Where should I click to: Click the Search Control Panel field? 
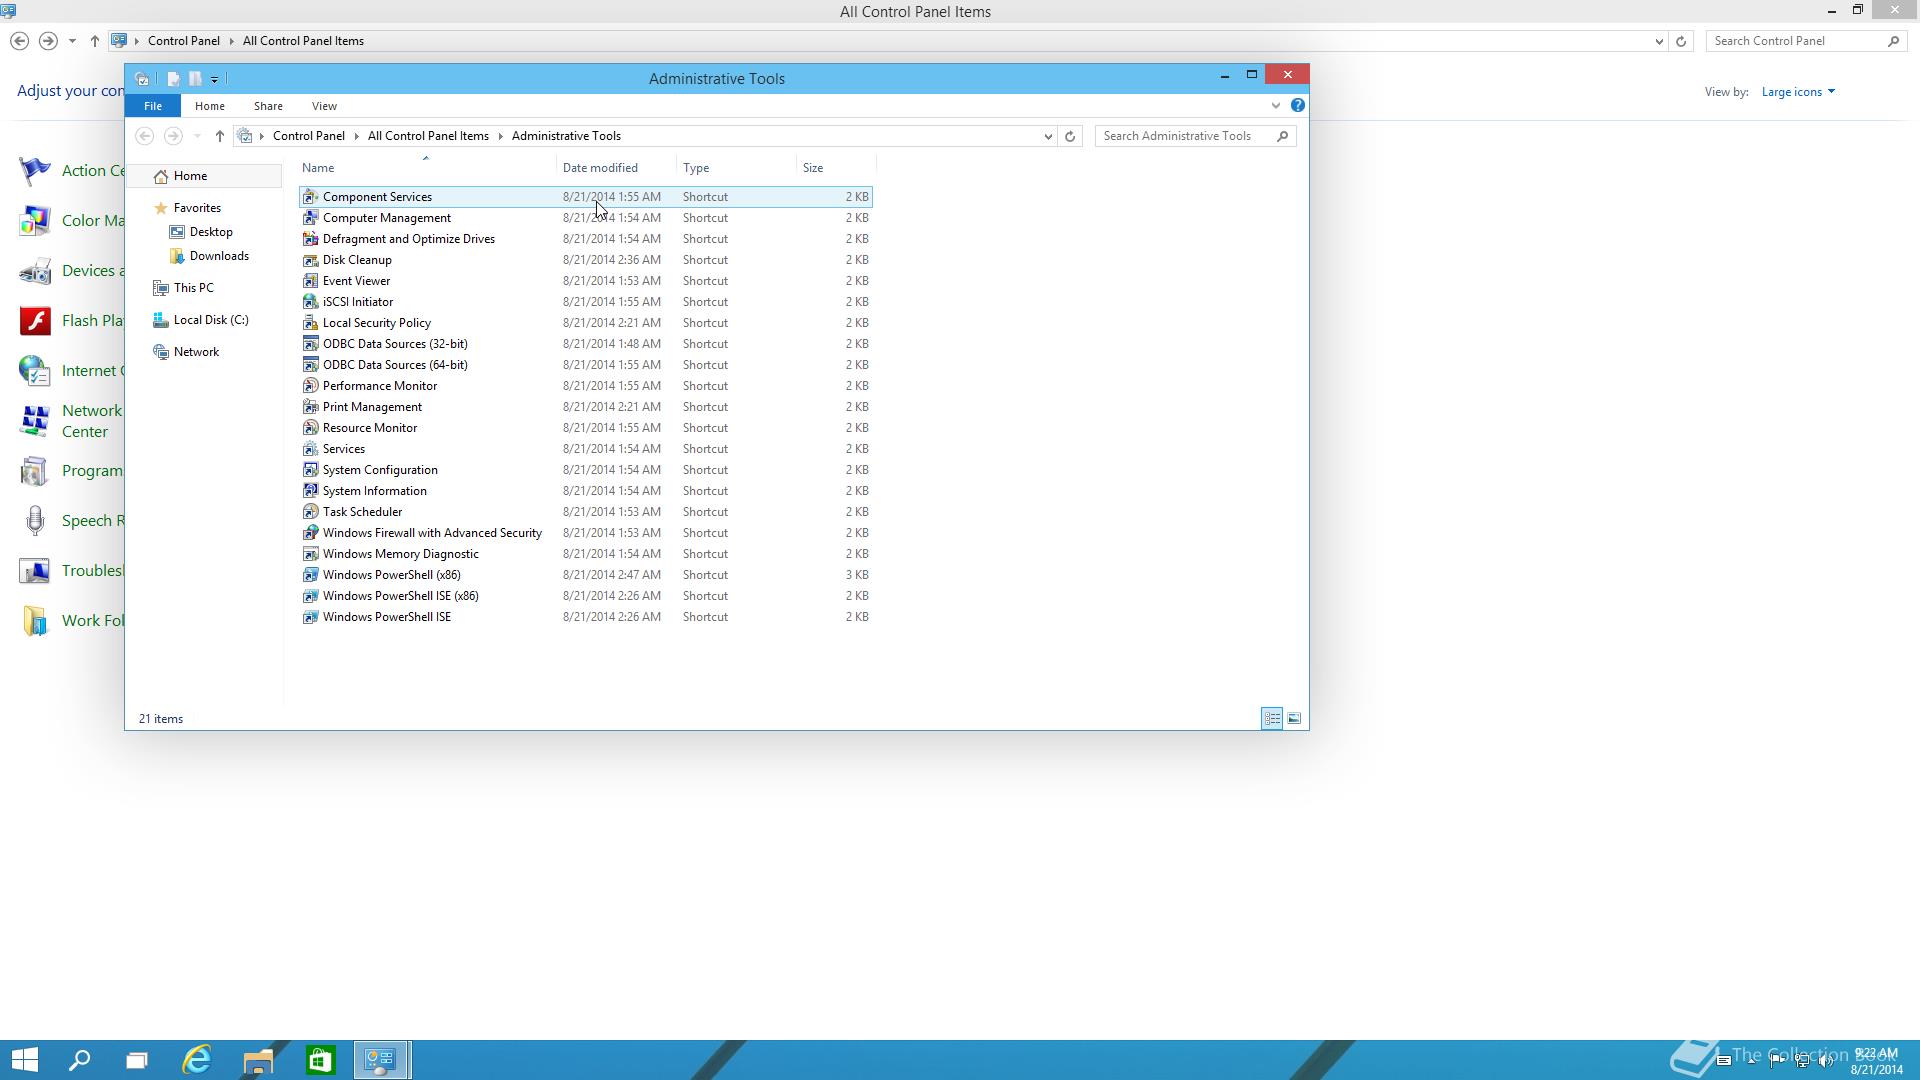[1805, 41]
